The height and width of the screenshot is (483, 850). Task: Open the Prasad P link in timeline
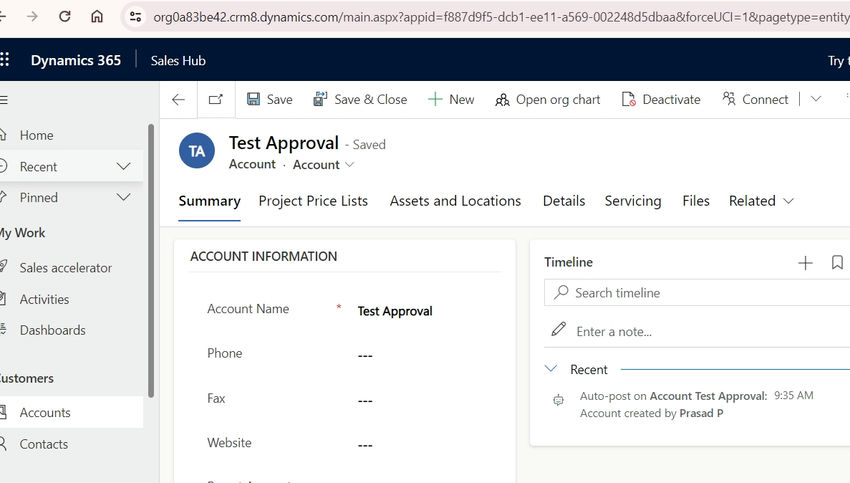pos(701,413)
